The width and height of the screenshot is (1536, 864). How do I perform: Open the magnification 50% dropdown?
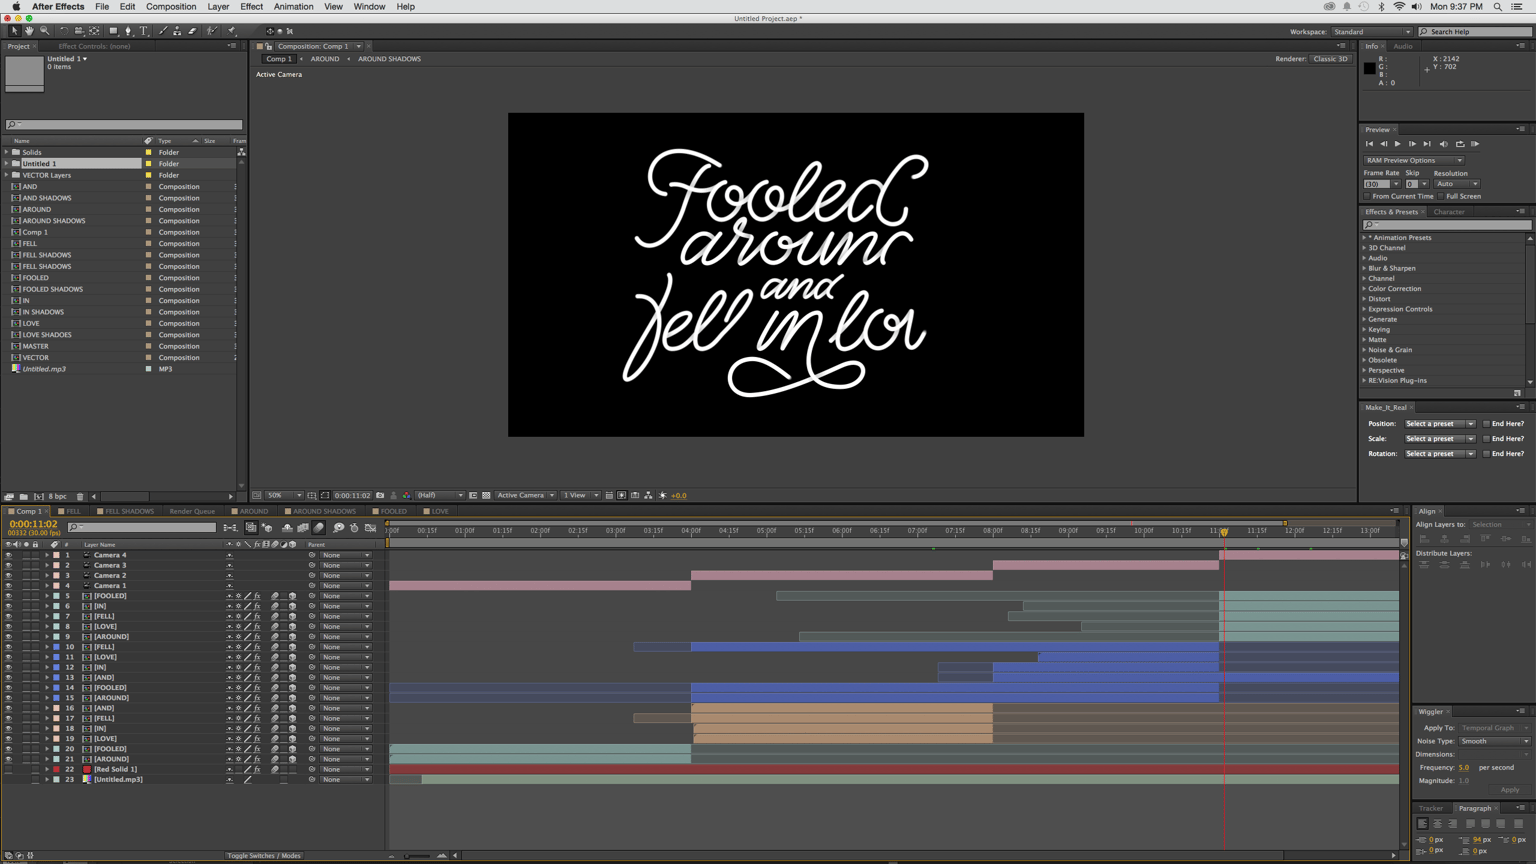pyautogui.click(x=284, y=495)
